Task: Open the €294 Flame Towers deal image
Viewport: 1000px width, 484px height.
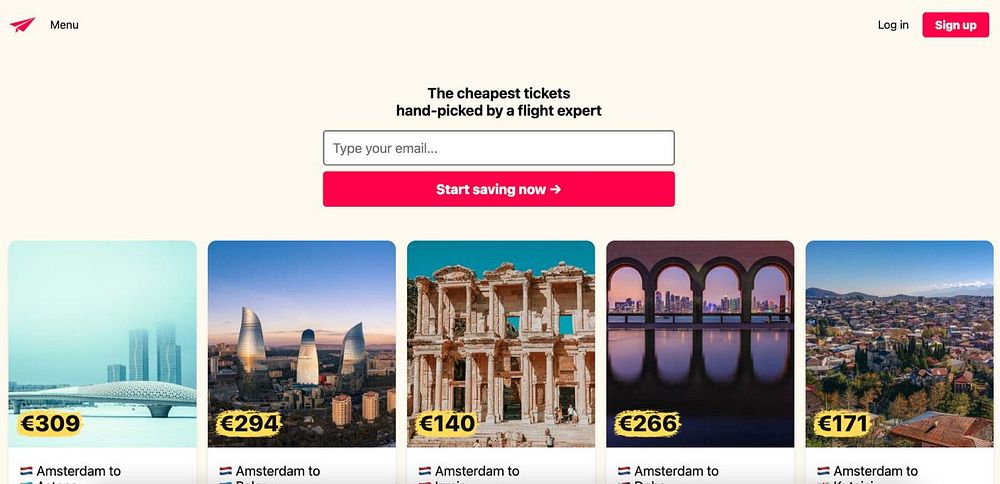Action: coord(302,344)
